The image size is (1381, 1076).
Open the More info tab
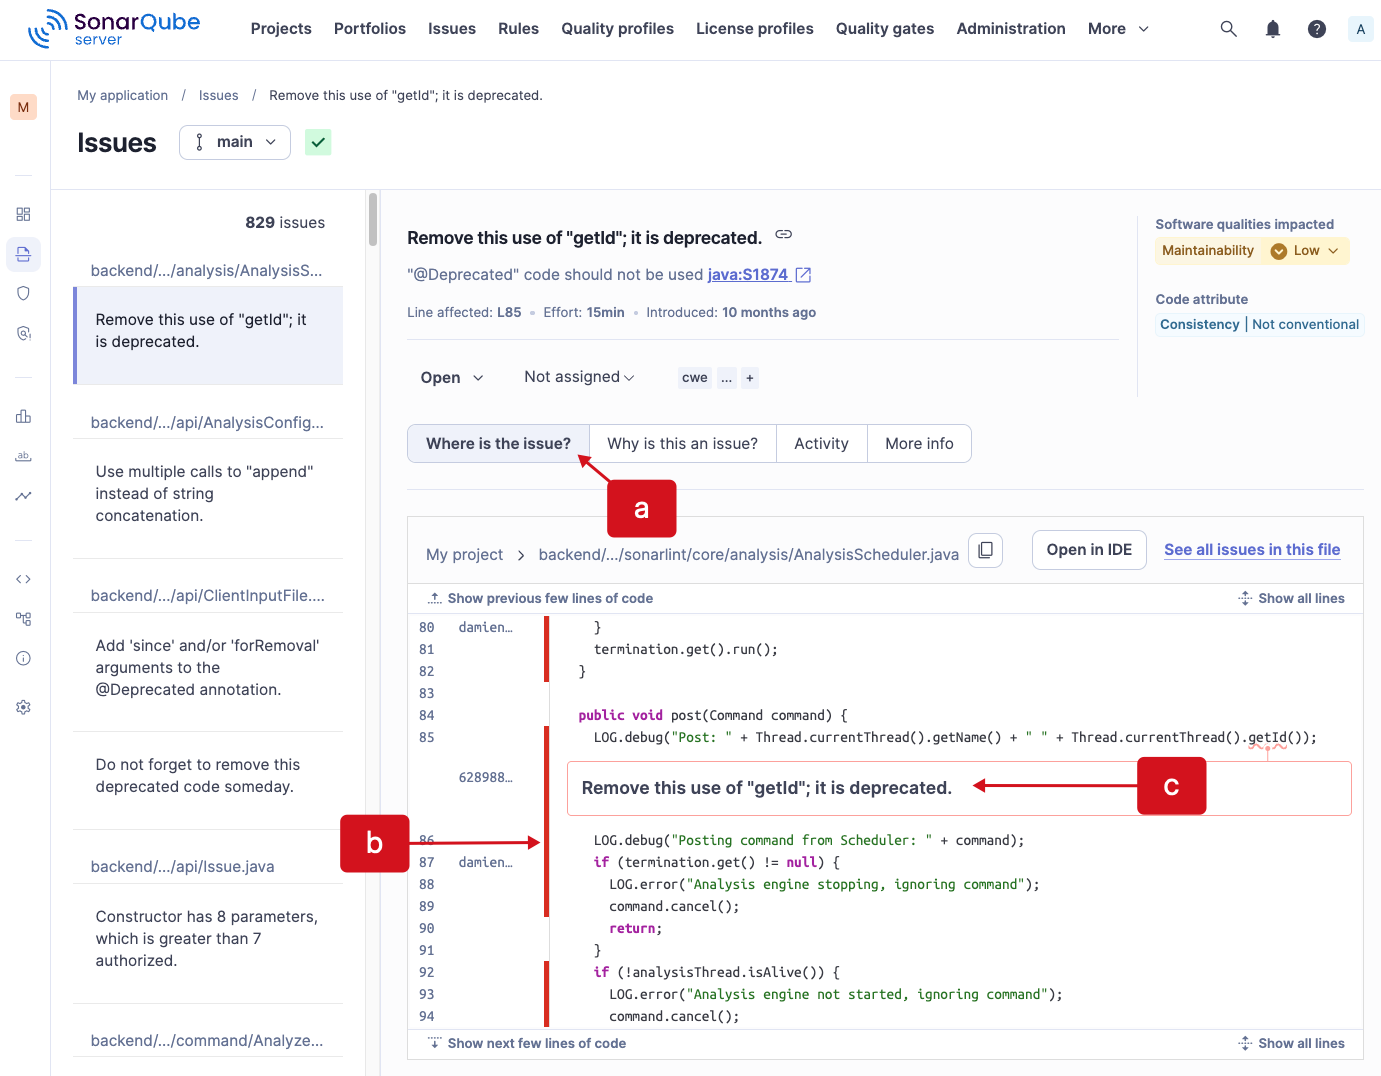tap(919, 444)
